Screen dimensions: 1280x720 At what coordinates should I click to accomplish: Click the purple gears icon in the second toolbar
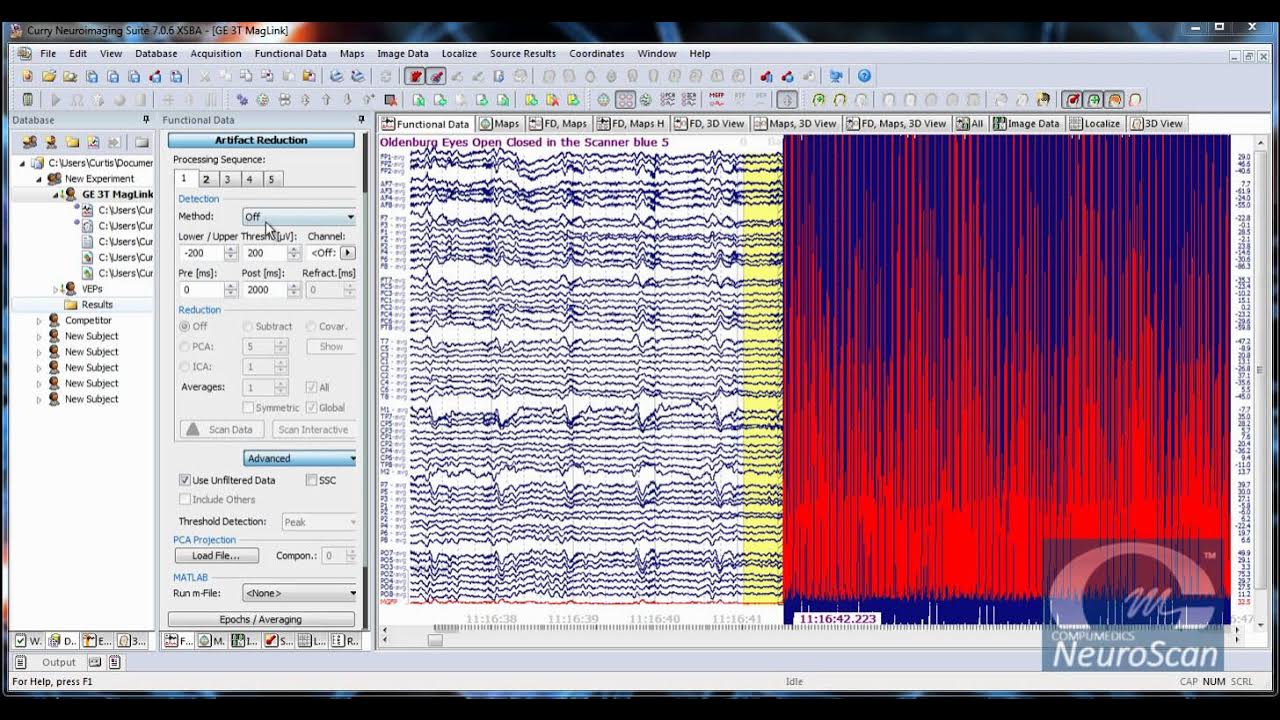pos(242,99)
